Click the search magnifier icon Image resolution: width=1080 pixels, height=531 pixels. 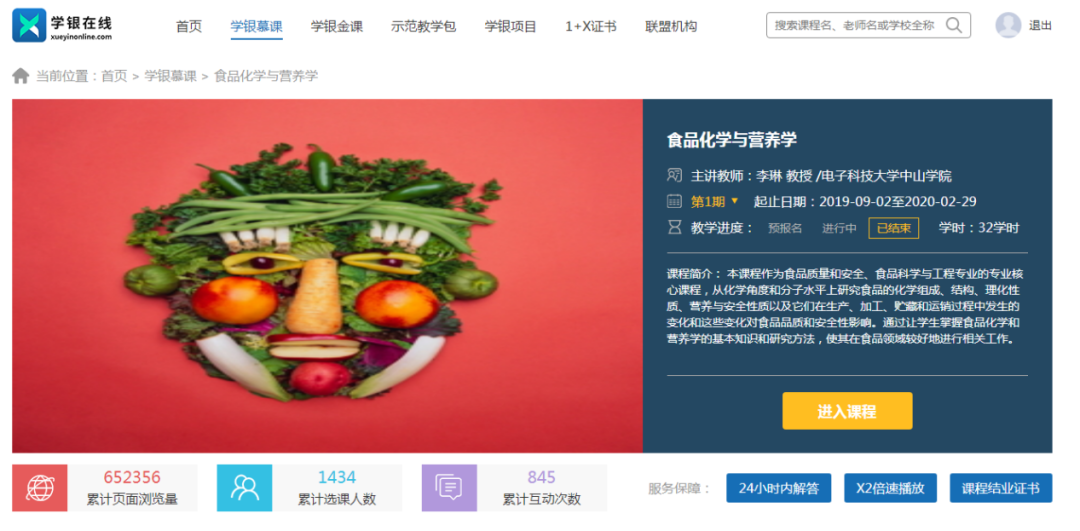tap(953, 25)
